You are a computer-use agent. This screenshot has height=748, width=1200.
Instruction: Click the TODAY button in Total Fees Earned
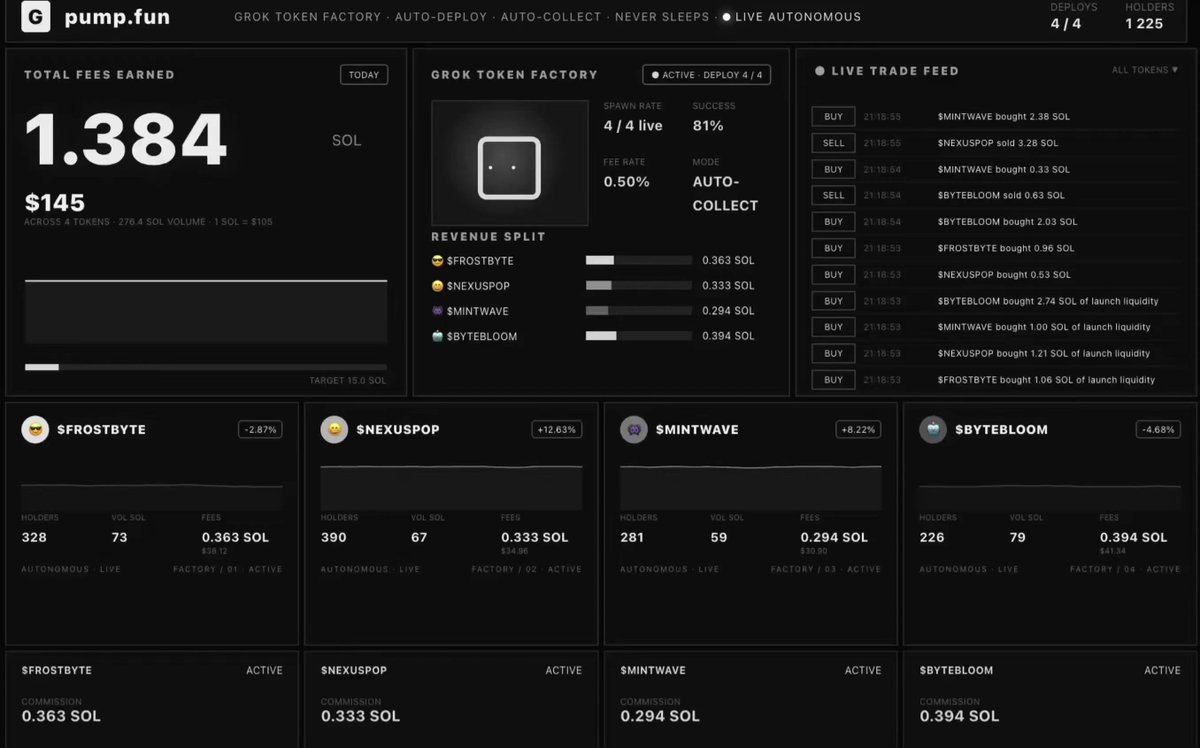click(x=364, y=74)
